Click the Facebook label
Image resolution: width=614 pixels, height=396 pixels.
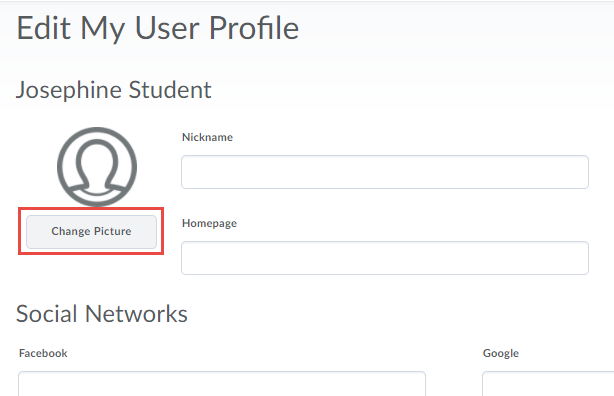(43, 353)
